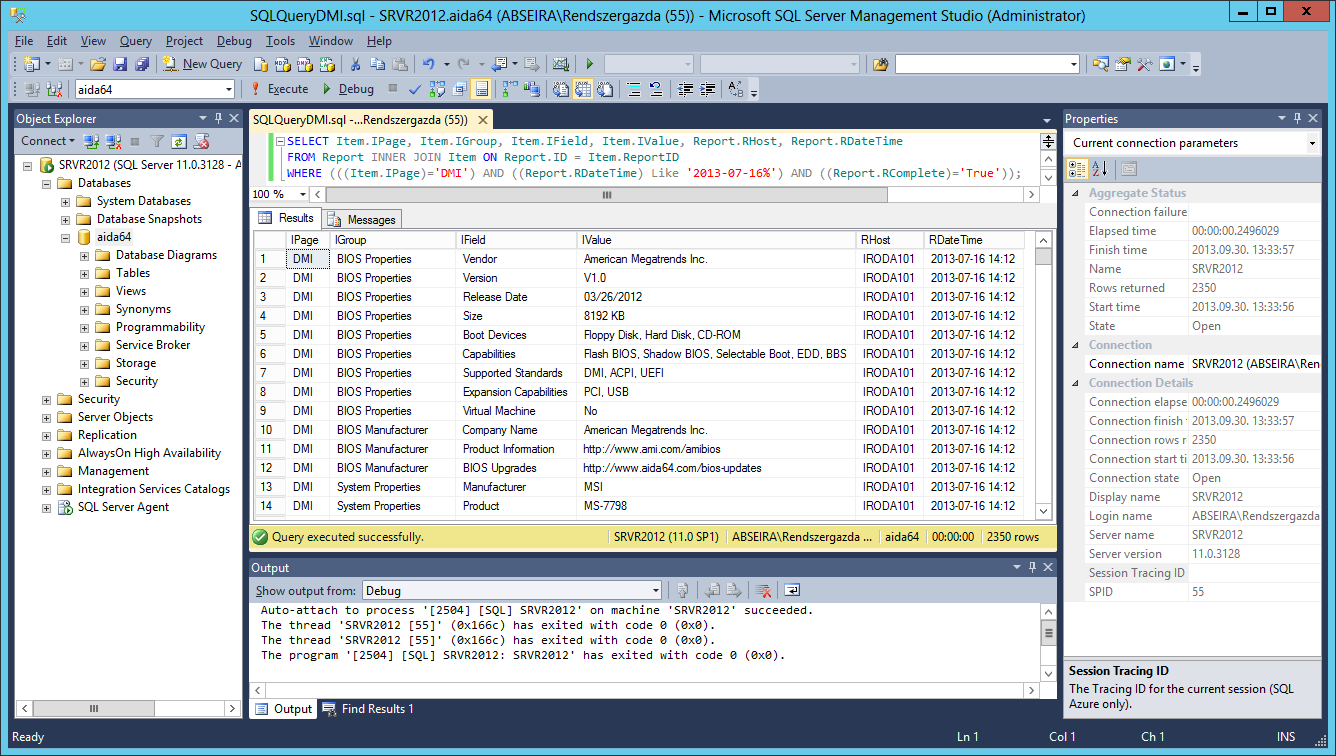Image resolution: width=1336 pixels, height=756 pixels.
Task: Save the query with the Save icon
Action: (x=120, y=63)
